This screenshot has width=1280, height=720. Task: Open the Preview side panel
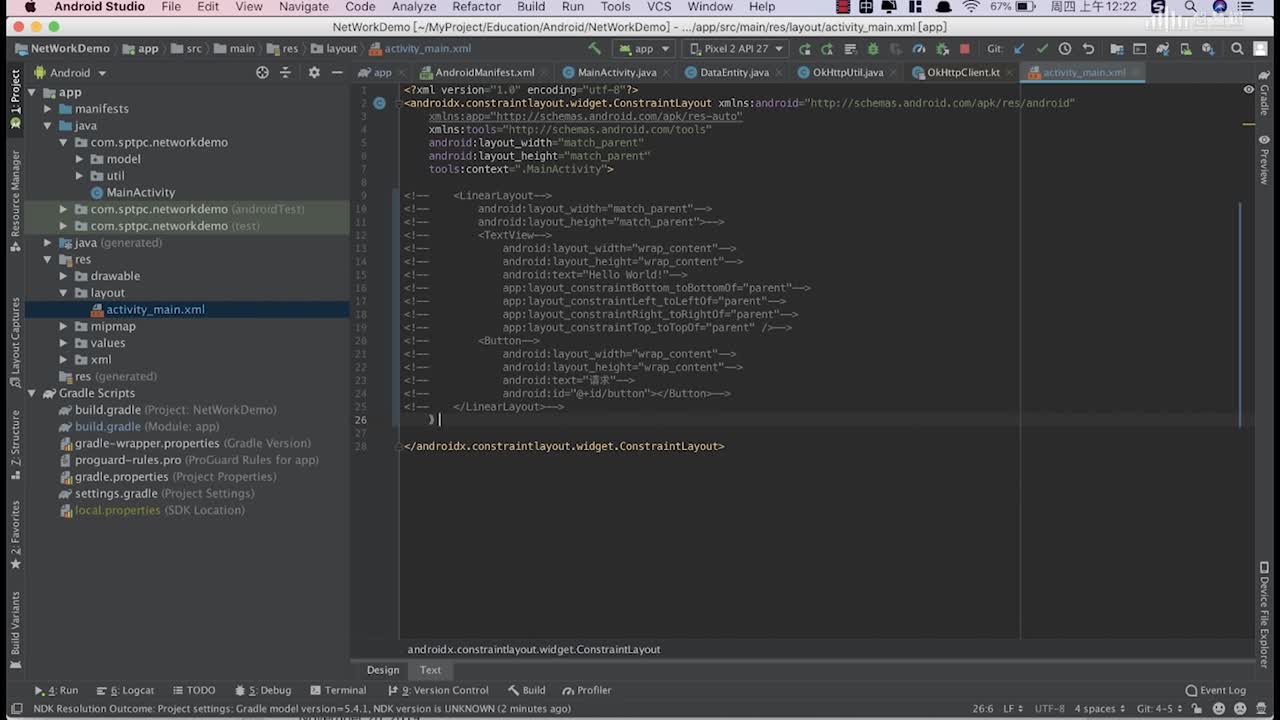(x=1264, y=159)
